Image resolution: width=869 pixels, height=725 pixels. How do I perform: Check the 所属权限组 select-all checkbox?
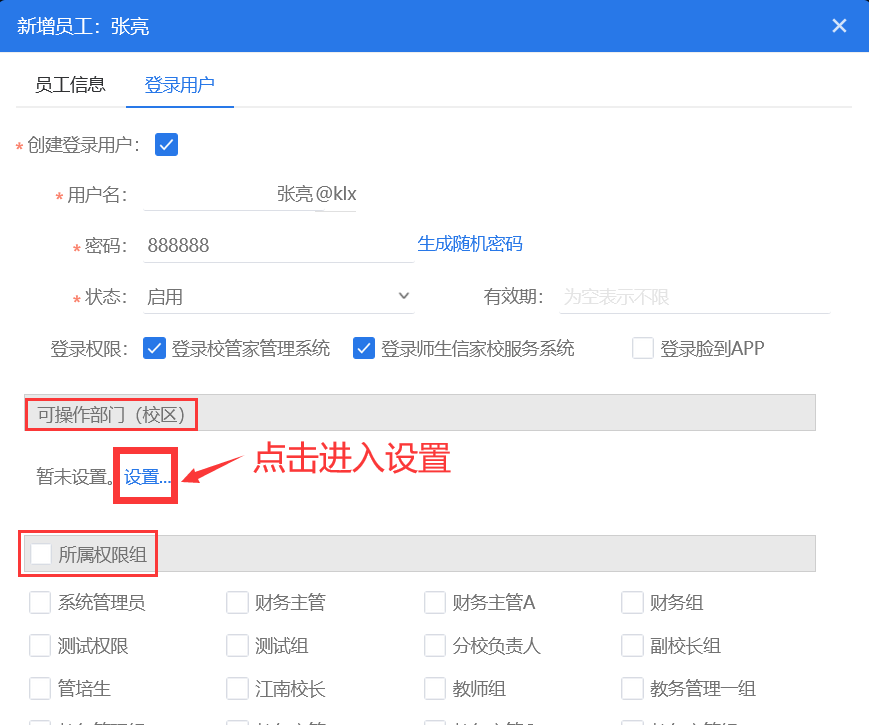(41, 554)
